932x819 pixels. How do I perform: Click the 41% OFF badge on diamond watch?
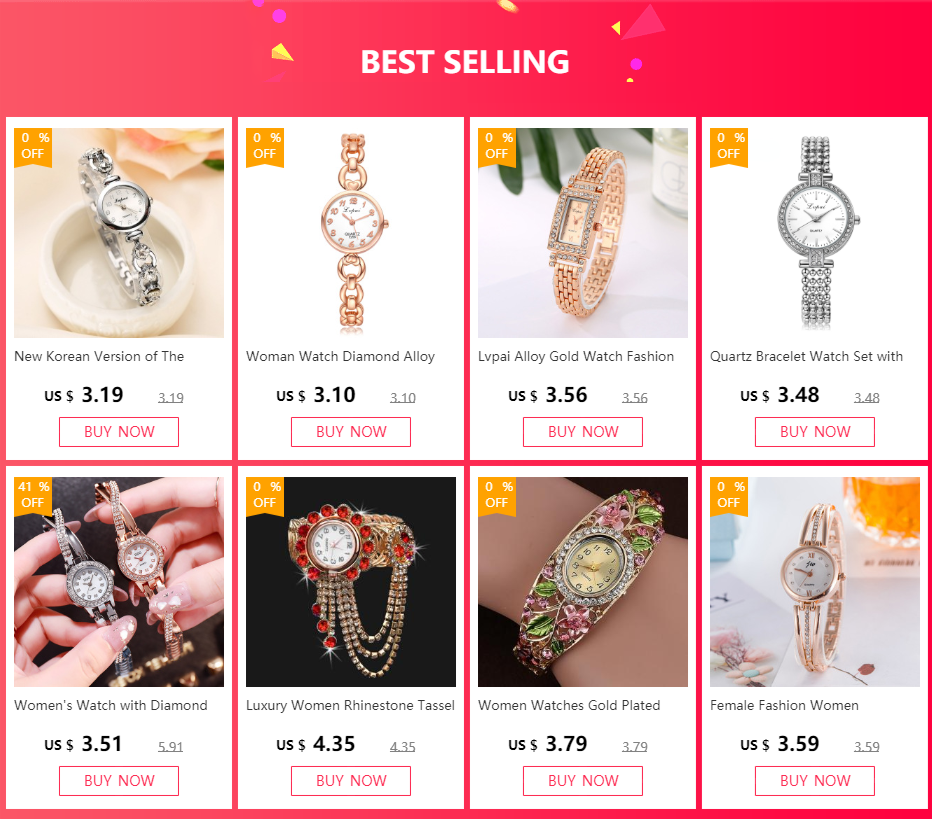pyautogui.click(x=33, y=496)
